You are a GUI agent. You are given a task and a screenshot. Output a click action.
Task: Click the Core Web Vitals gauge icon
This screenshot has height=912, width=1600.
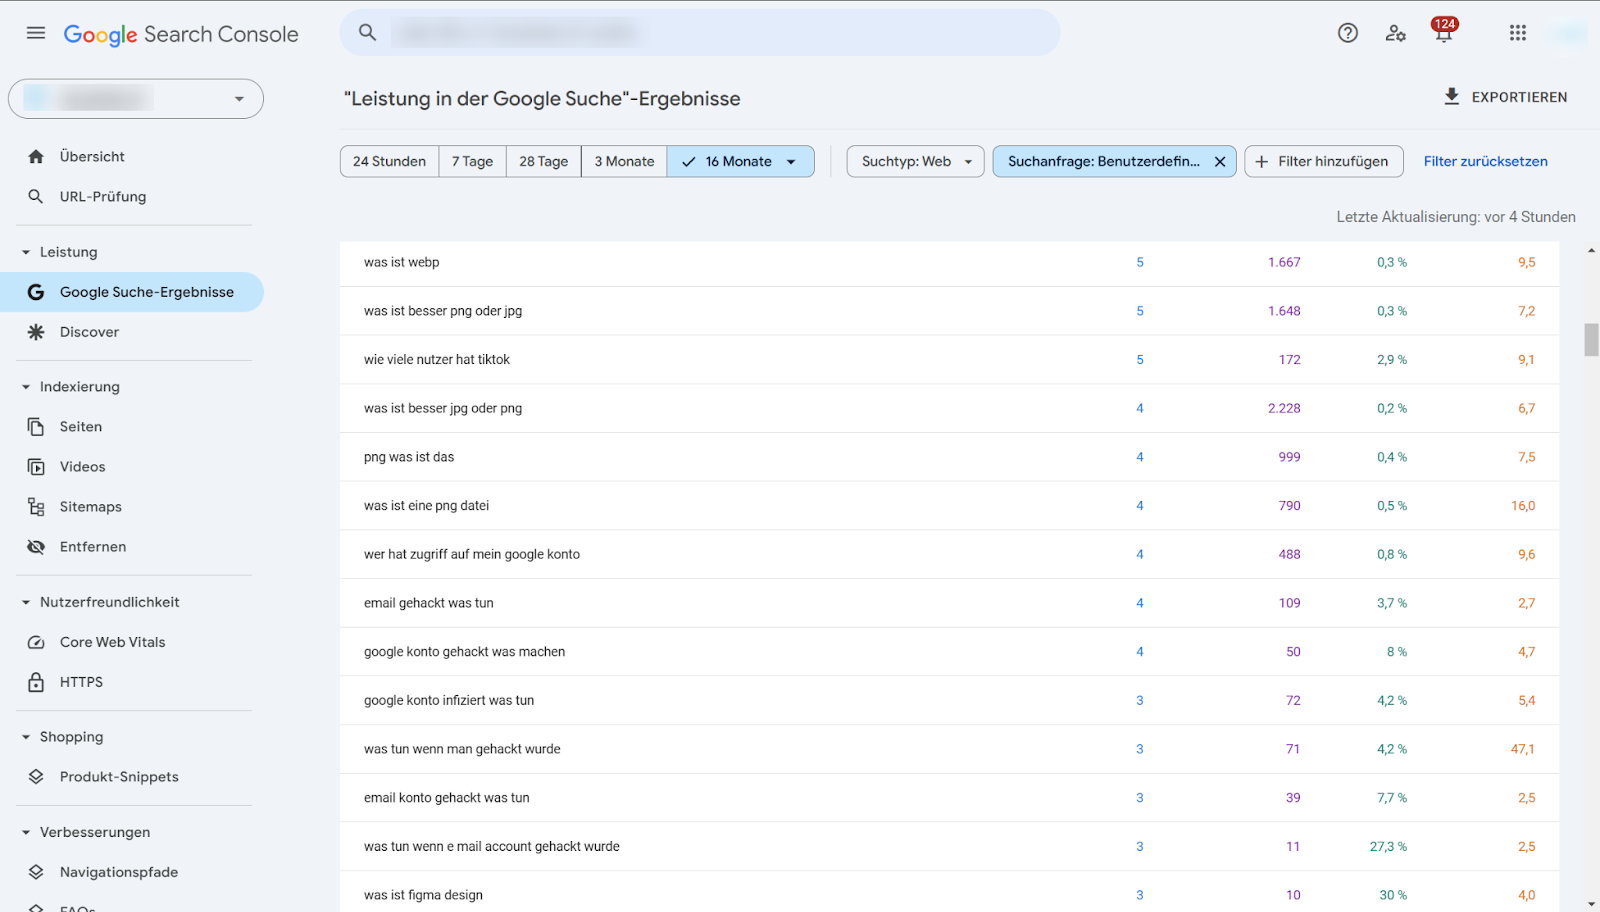tap(36, 642)
